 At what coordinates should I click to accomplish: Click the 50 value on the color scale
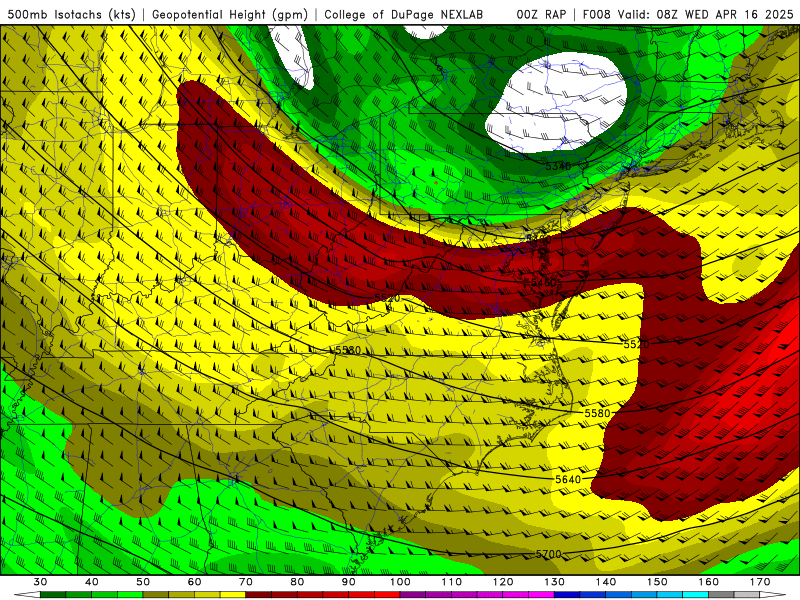tap(143, 582)
